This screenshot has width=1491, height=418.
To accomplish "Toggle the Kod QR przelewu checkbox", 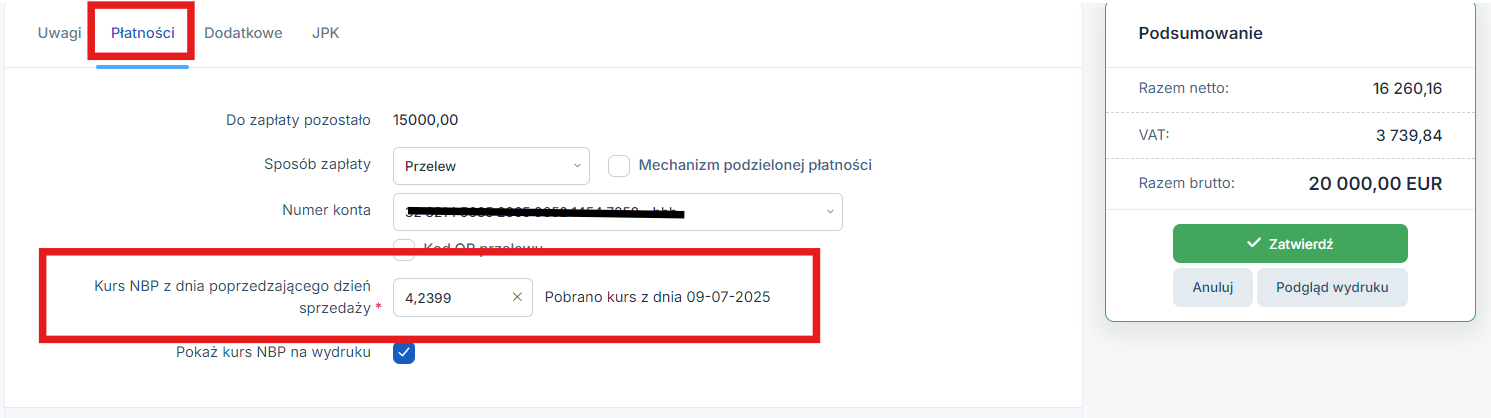I will pos(404,248).
